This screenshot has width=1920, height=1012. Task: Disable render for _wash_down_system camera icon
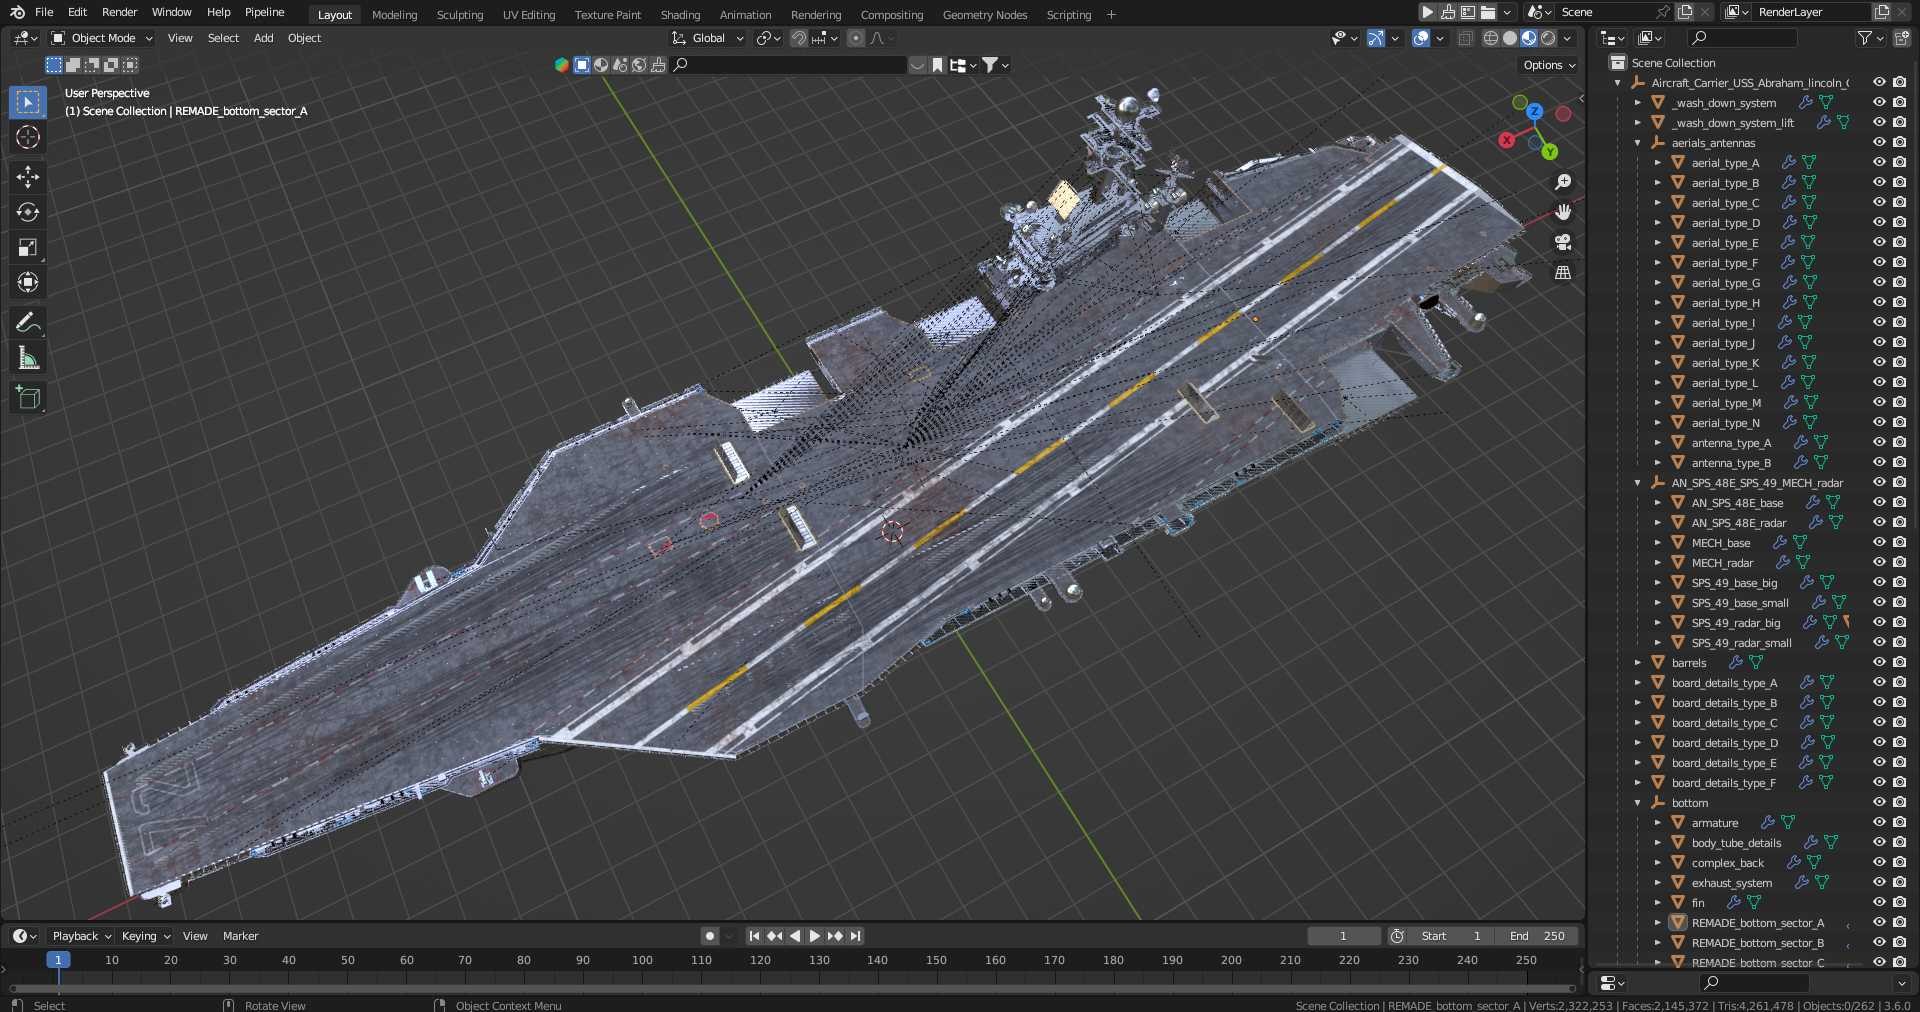[x=1899, y=102]
